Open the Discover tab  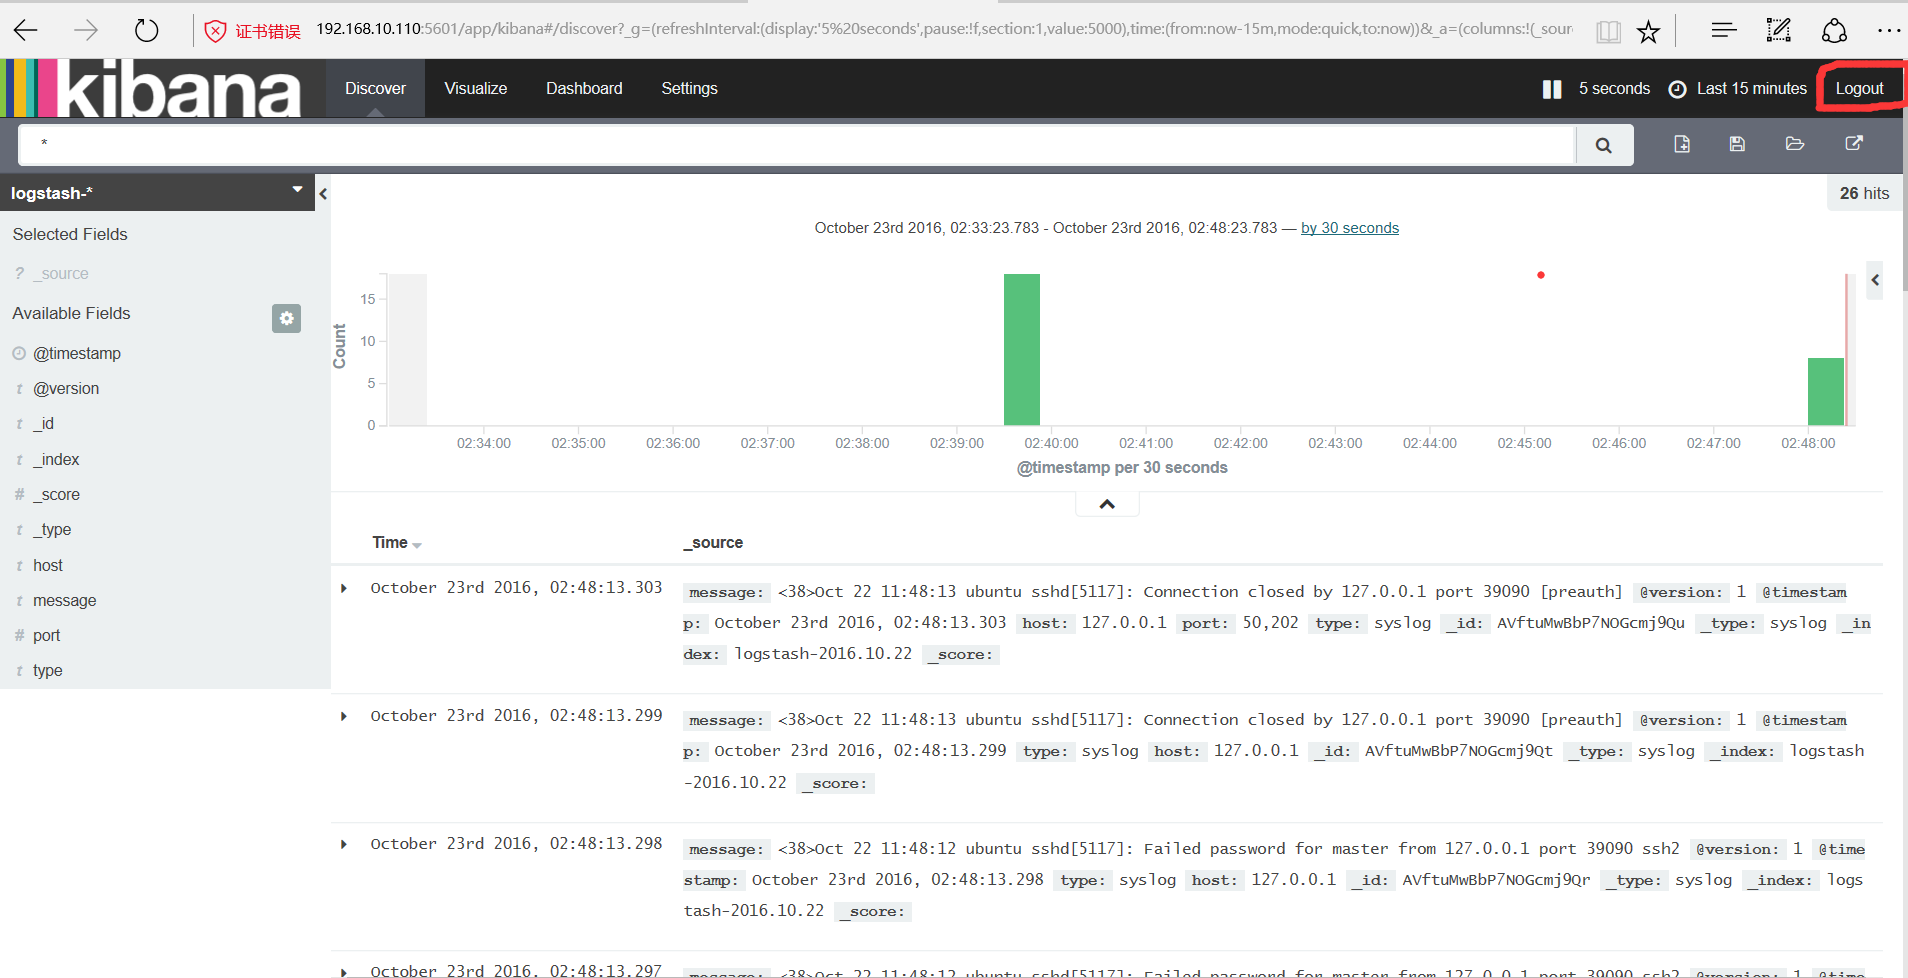[x=375, y=88]
